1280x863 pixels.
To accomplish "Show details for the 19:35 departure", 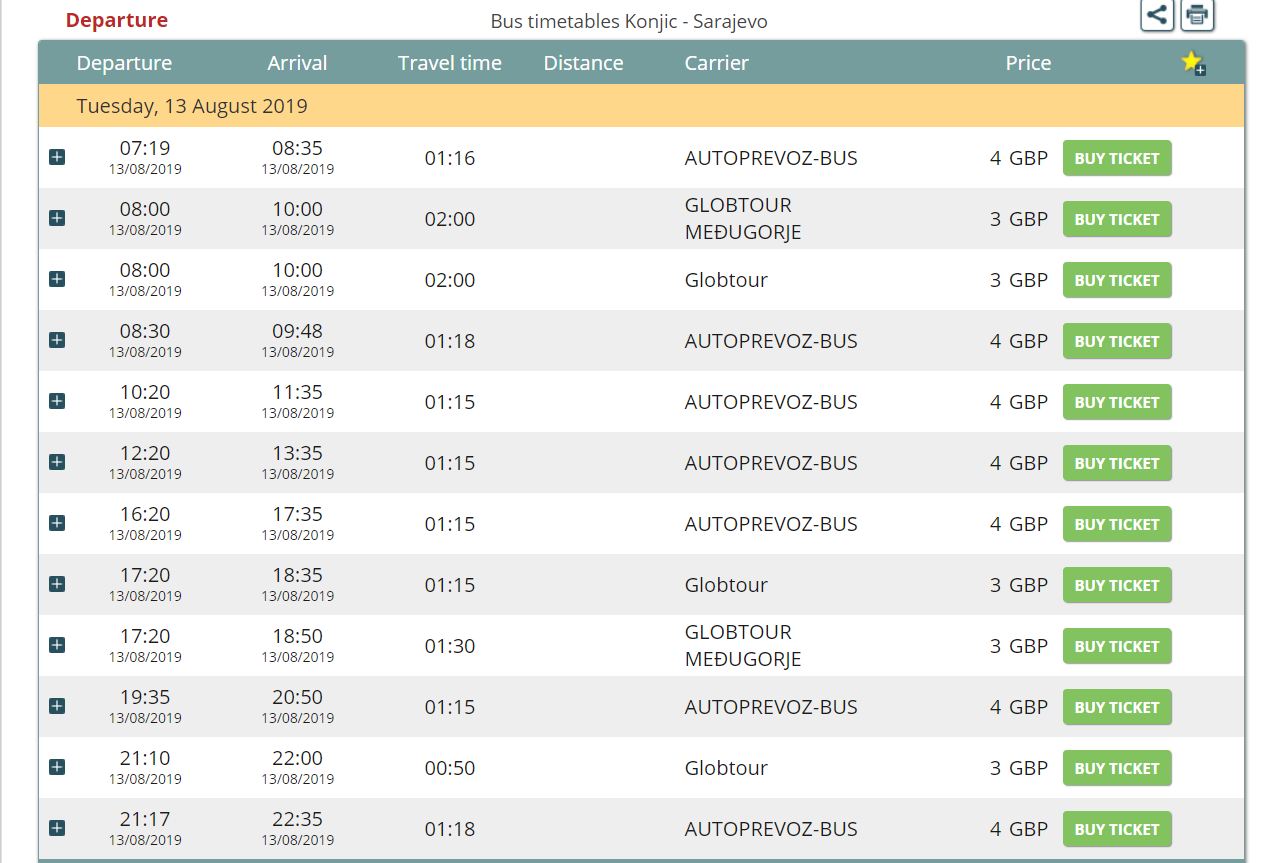I will [x=57, y=706].
